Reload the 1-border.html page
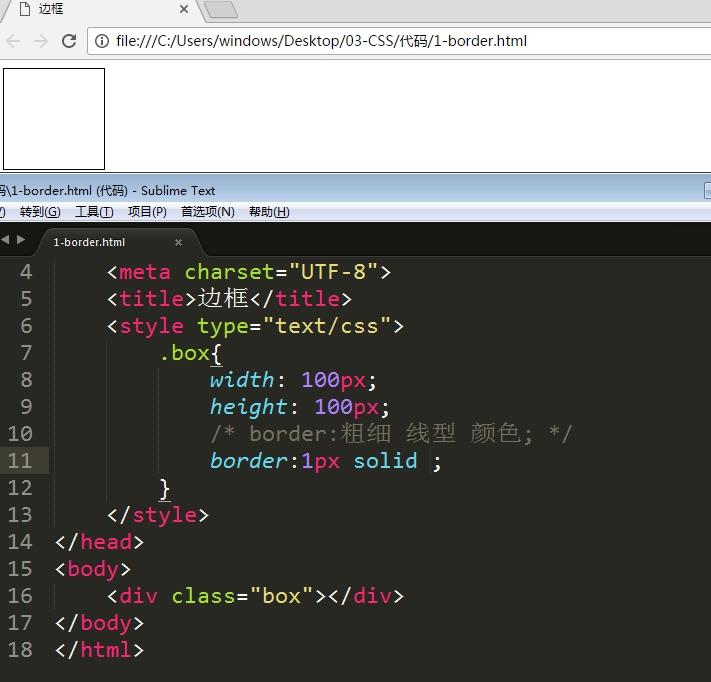 (69, 41)
